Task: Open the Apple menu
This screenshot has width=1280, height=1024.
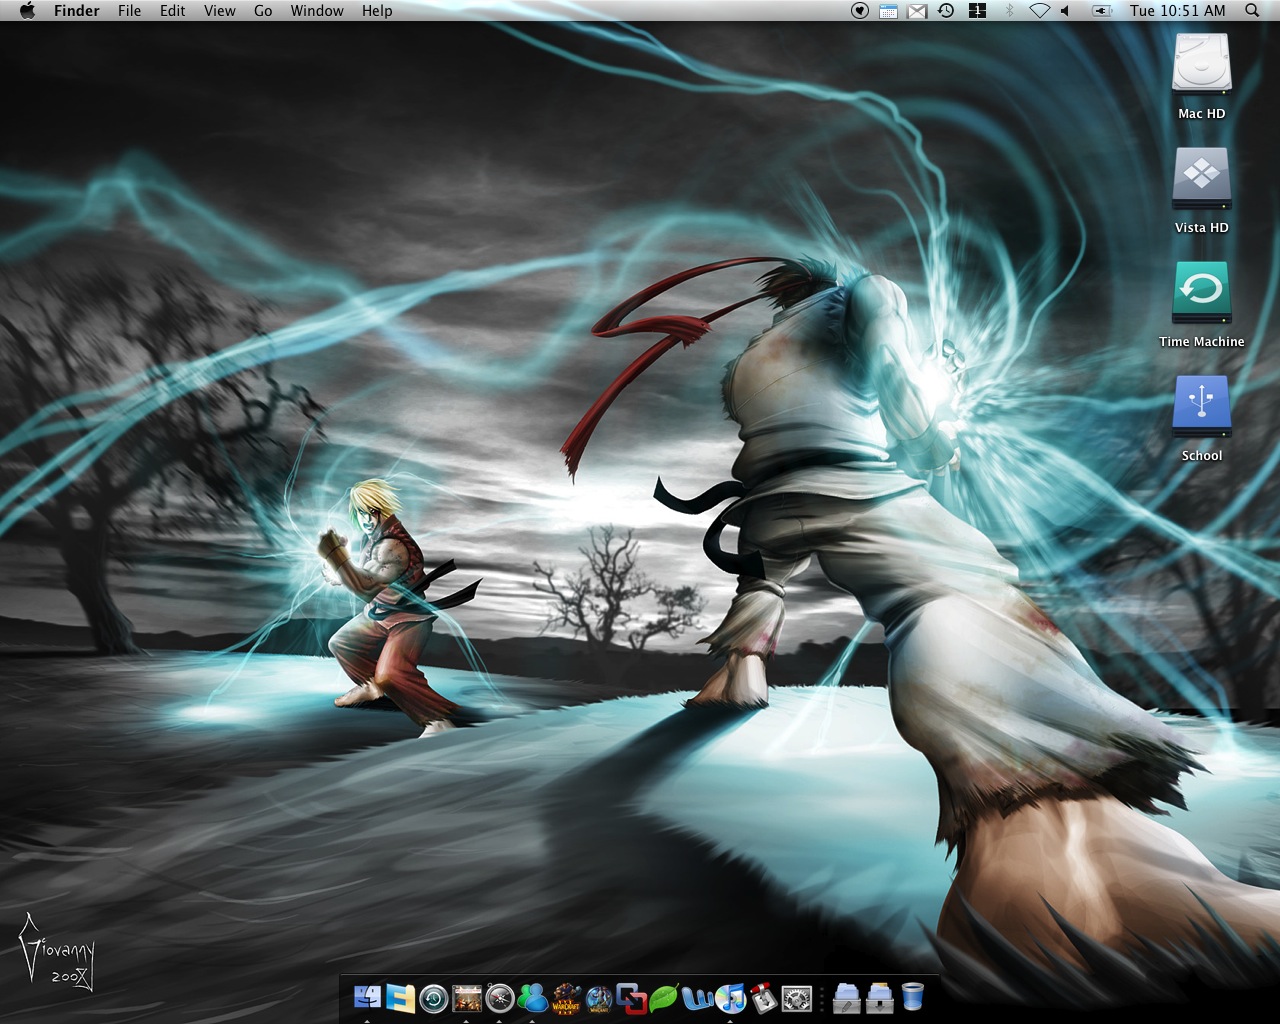Action: [x=27, y=11]
